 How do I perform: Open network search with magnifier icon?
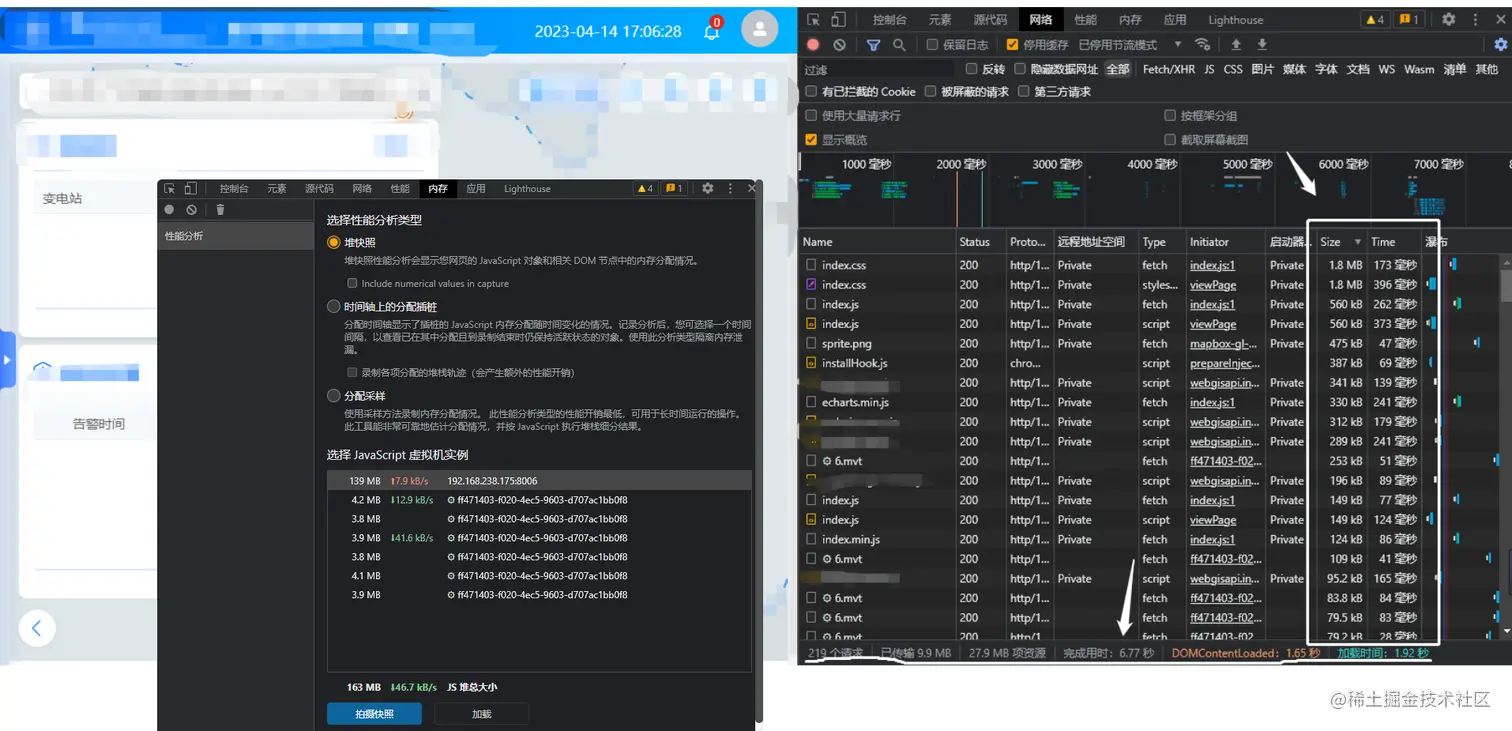pyautogui.click(x=899, y=45)
